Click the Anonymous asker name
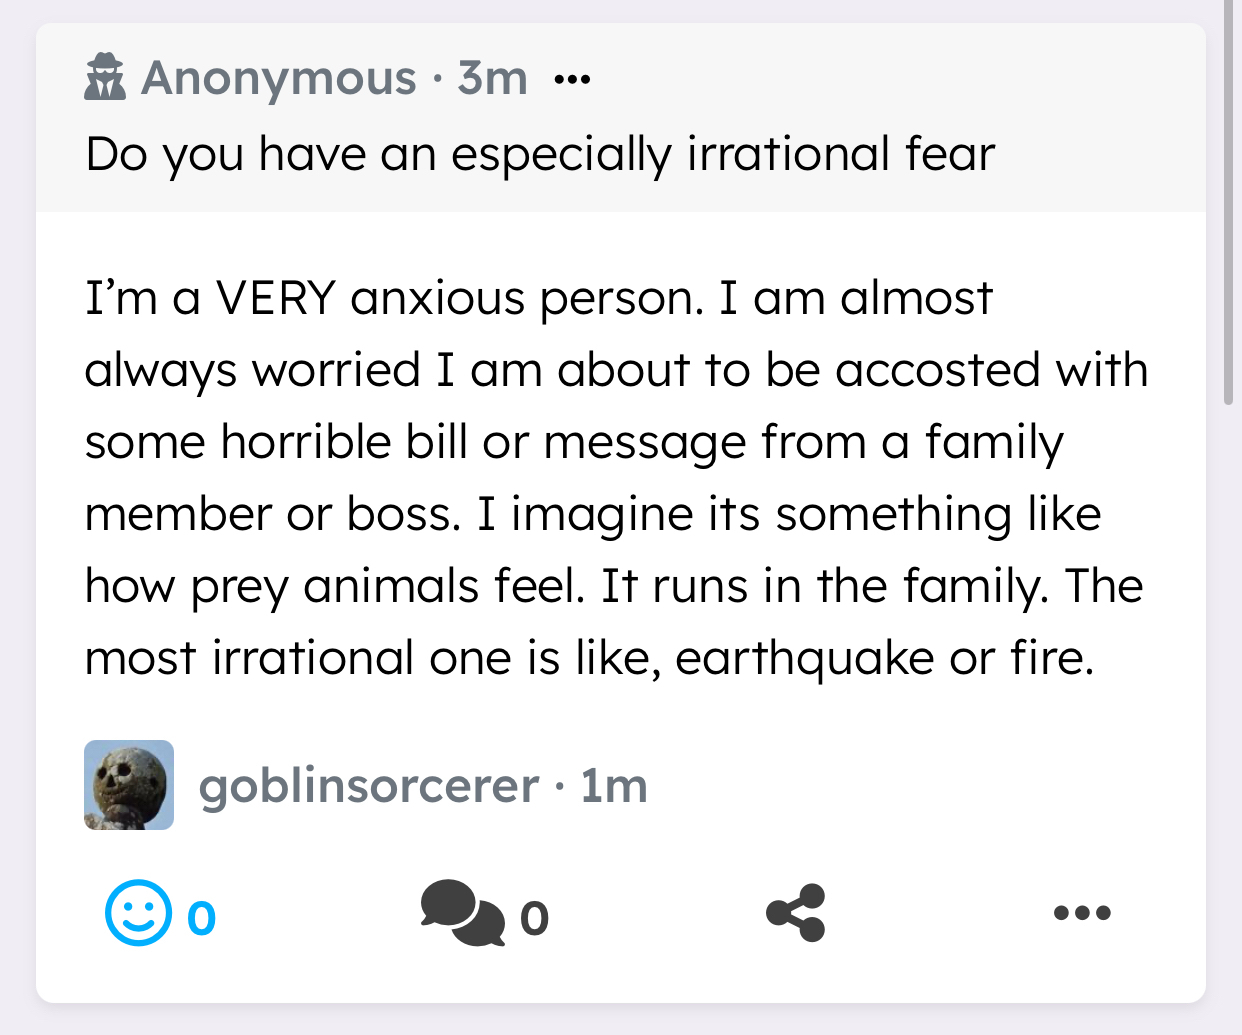Screen dimensions: 1242x1035 click(278, 78)
